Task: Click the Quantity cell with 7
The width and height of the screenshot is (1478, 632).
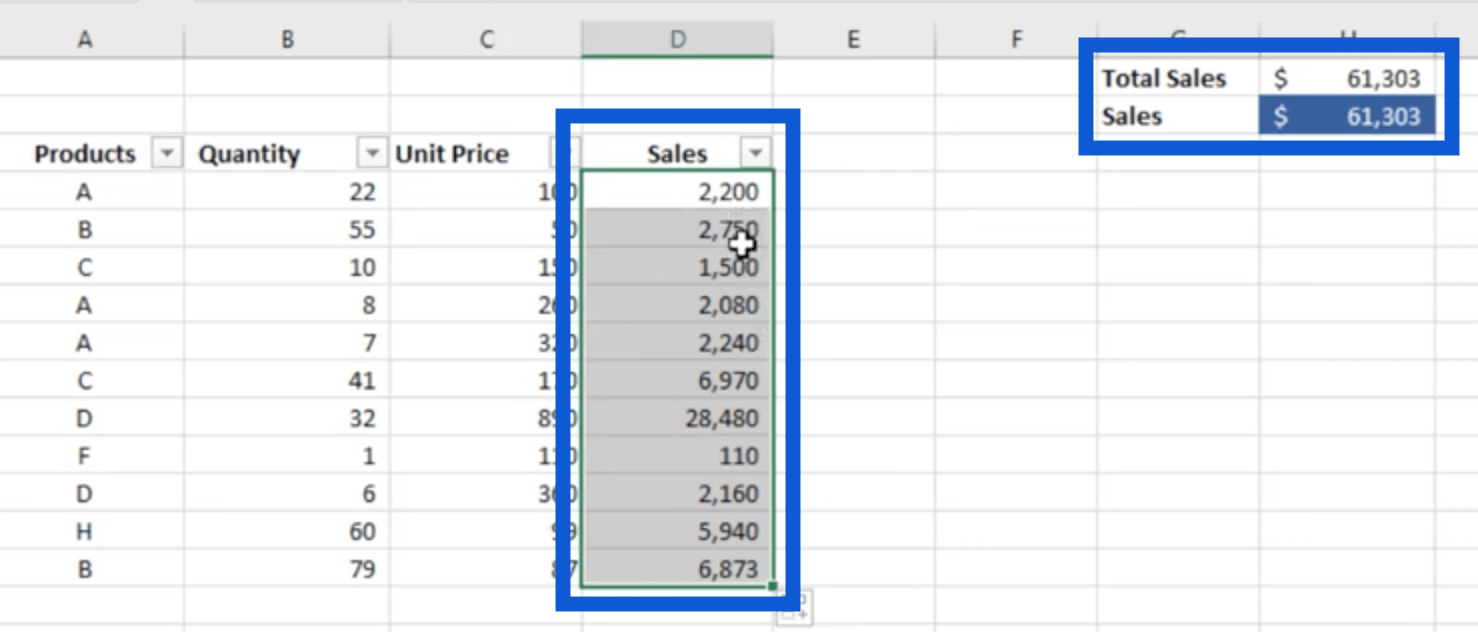Action: pos(287,343)
